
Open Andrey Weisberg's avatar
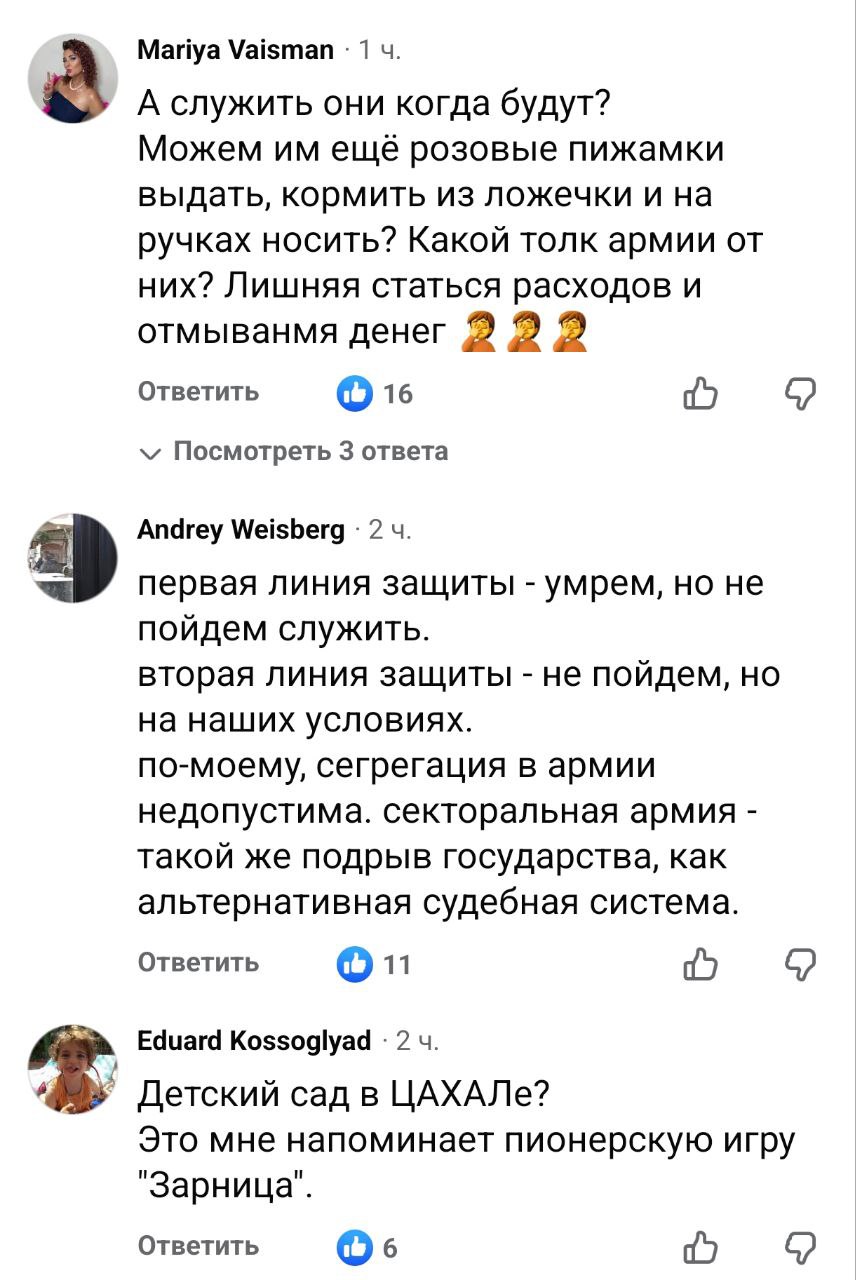point(73,558)
